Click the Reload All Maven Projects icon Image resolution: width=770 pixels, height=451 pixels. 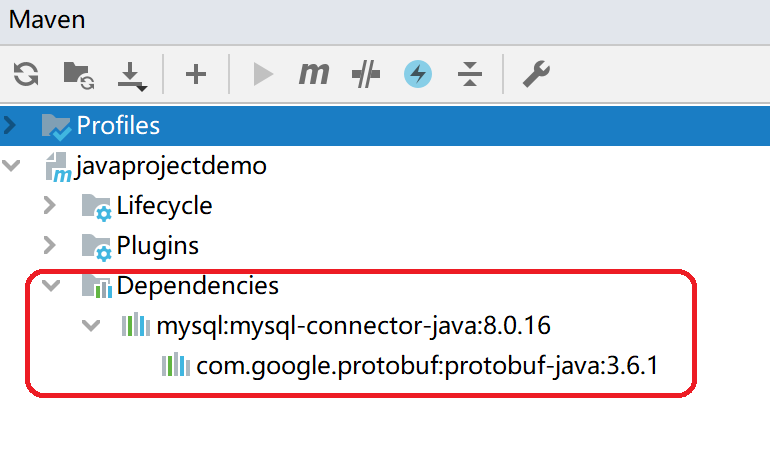pos(26,73)
